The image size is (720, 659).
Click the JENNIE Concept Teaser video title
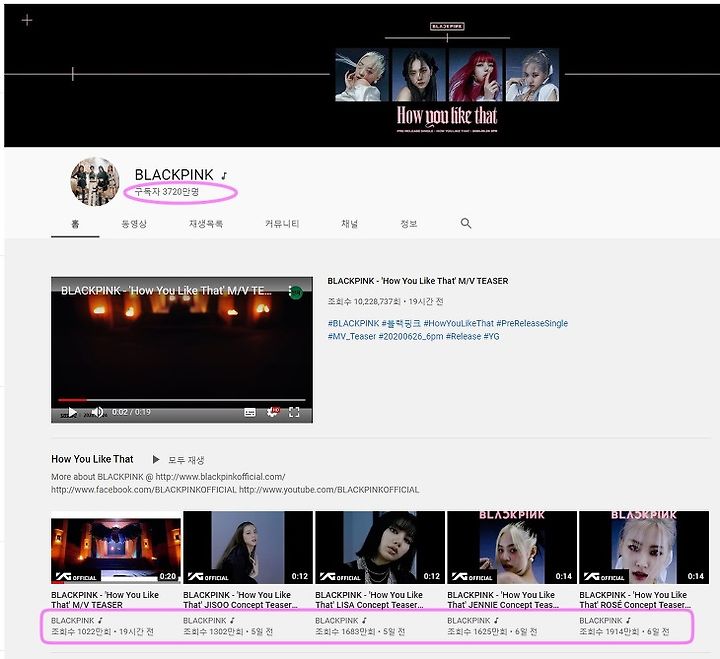[x=503, y=600]
